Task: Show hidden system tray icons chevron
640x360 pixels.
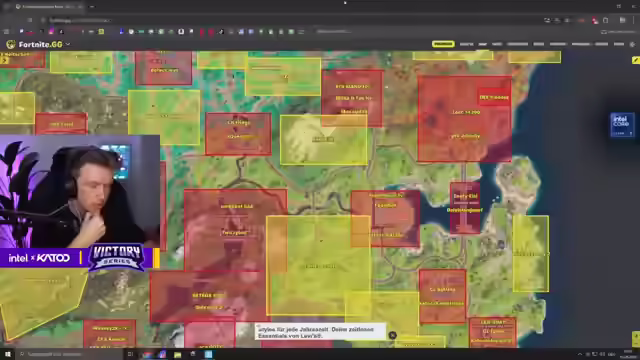Action: [580, 354]
